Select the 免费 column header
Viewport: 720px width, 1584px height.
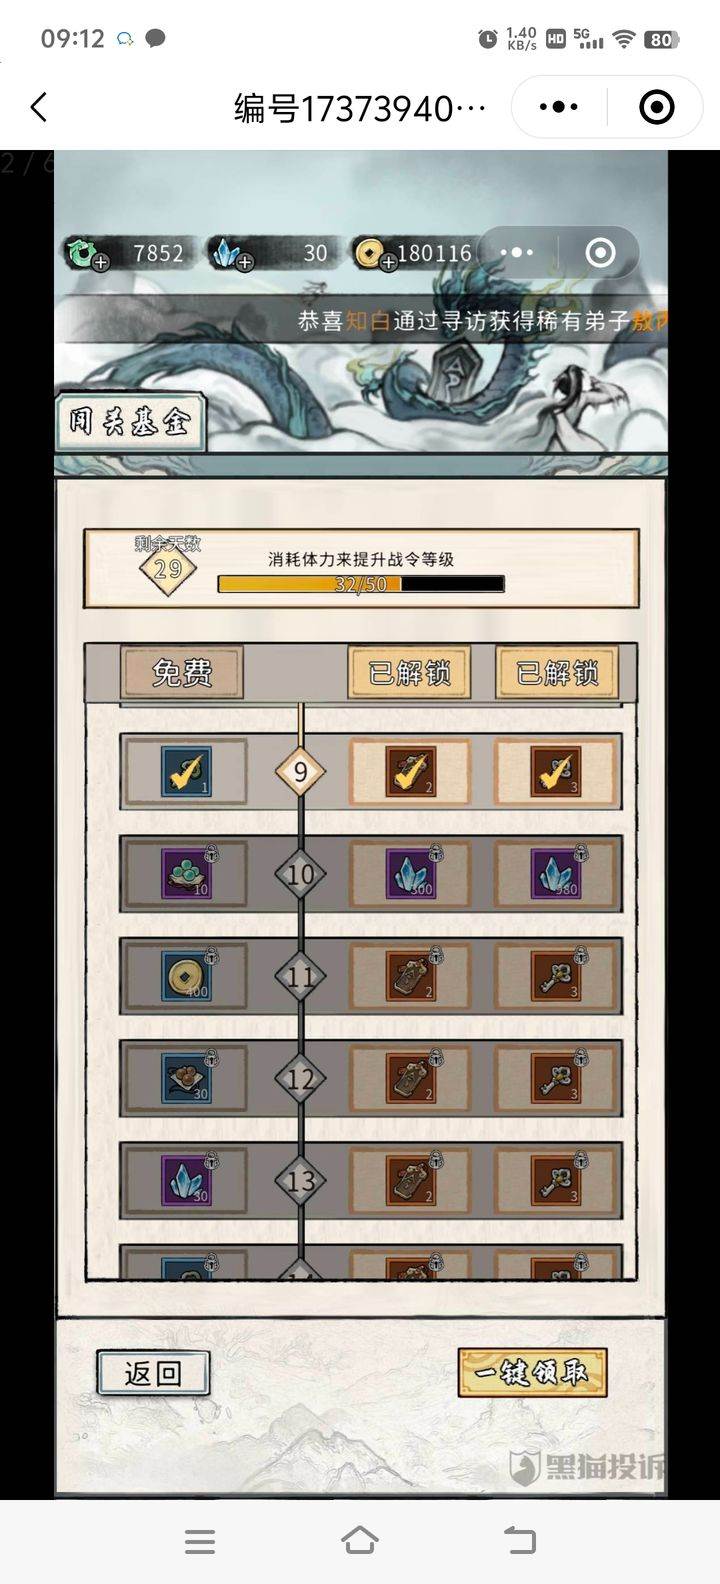point(182,672)
